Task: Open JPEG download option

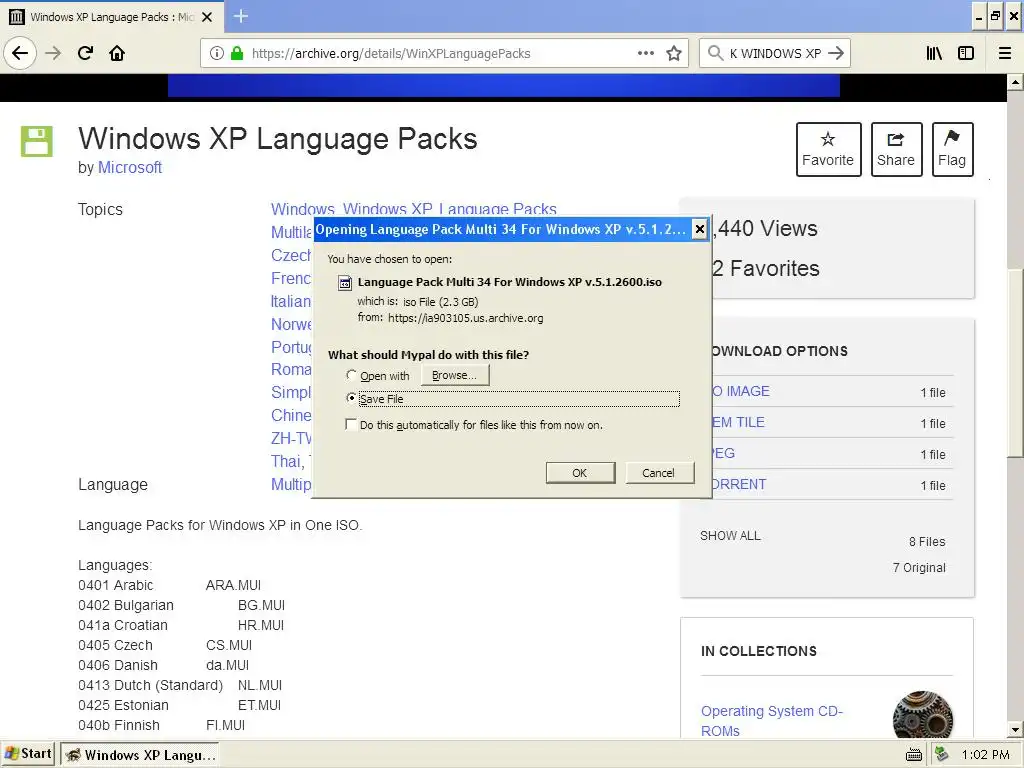Action: [724, 453]
